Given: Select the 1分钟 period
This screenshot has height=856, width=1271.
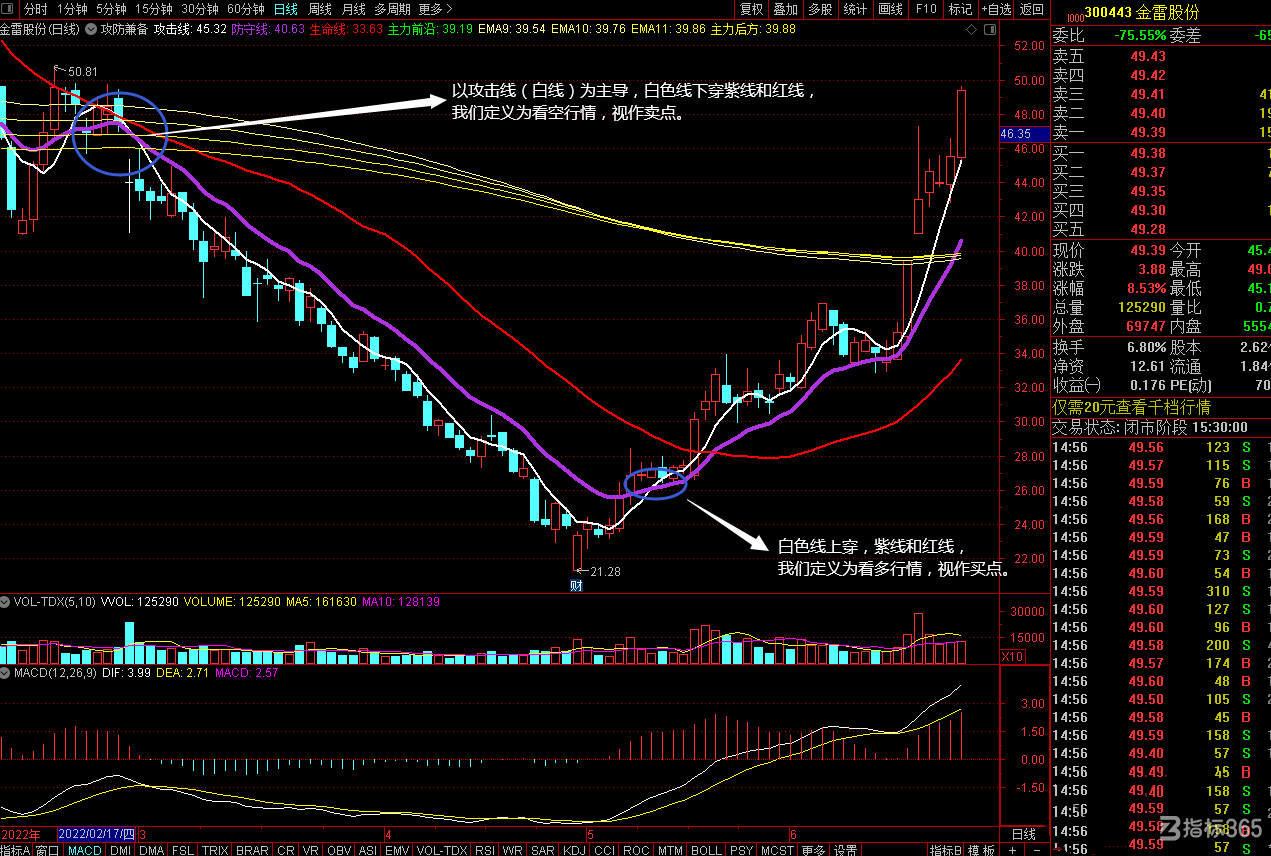Looking at the screenshot, I should [x=71, y=8].
